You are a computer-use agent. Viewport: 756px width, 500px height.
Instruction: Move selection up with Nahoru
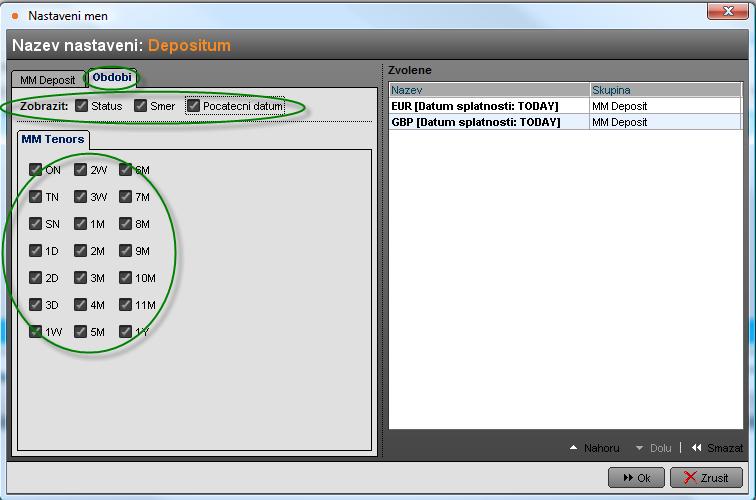click(594, 448)
